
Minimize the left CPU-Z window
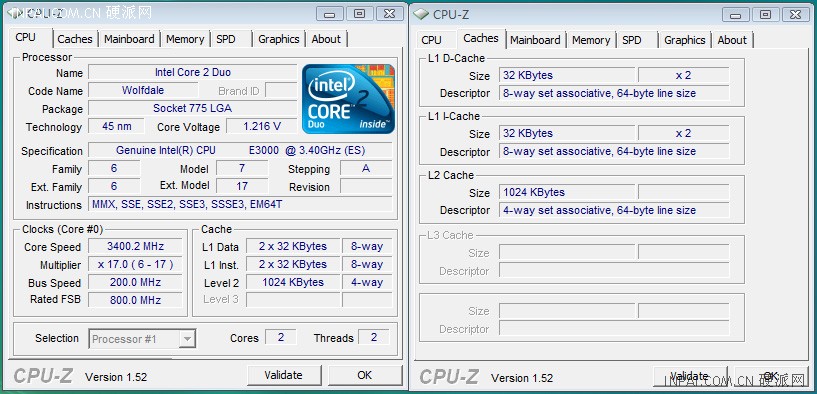(329, 14)
